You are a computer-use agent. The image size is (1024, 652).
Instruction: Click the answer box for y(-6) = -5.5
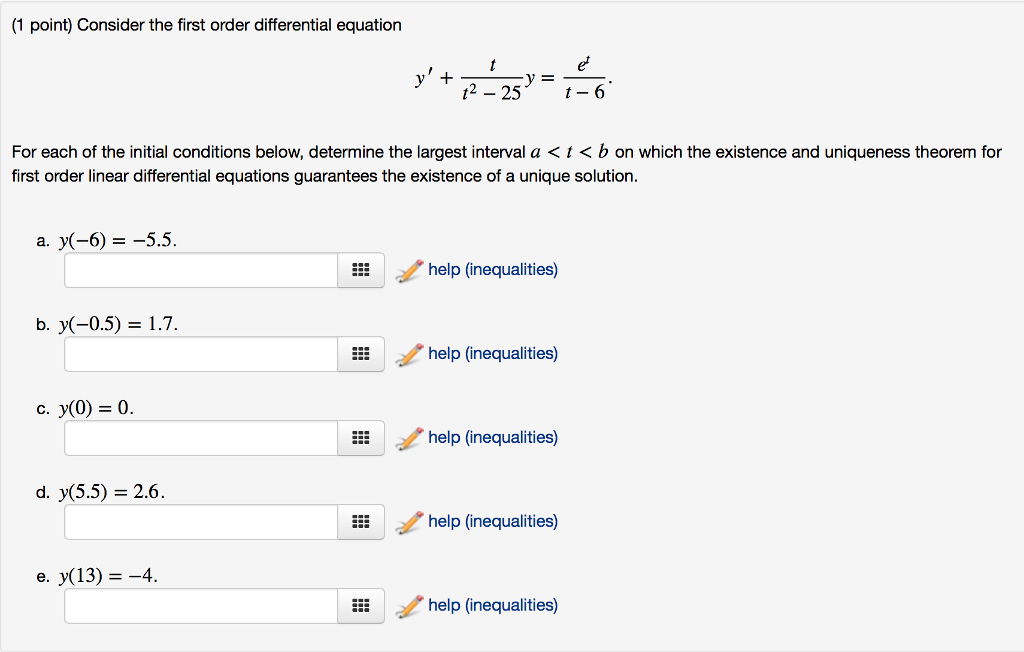(200, 270)
